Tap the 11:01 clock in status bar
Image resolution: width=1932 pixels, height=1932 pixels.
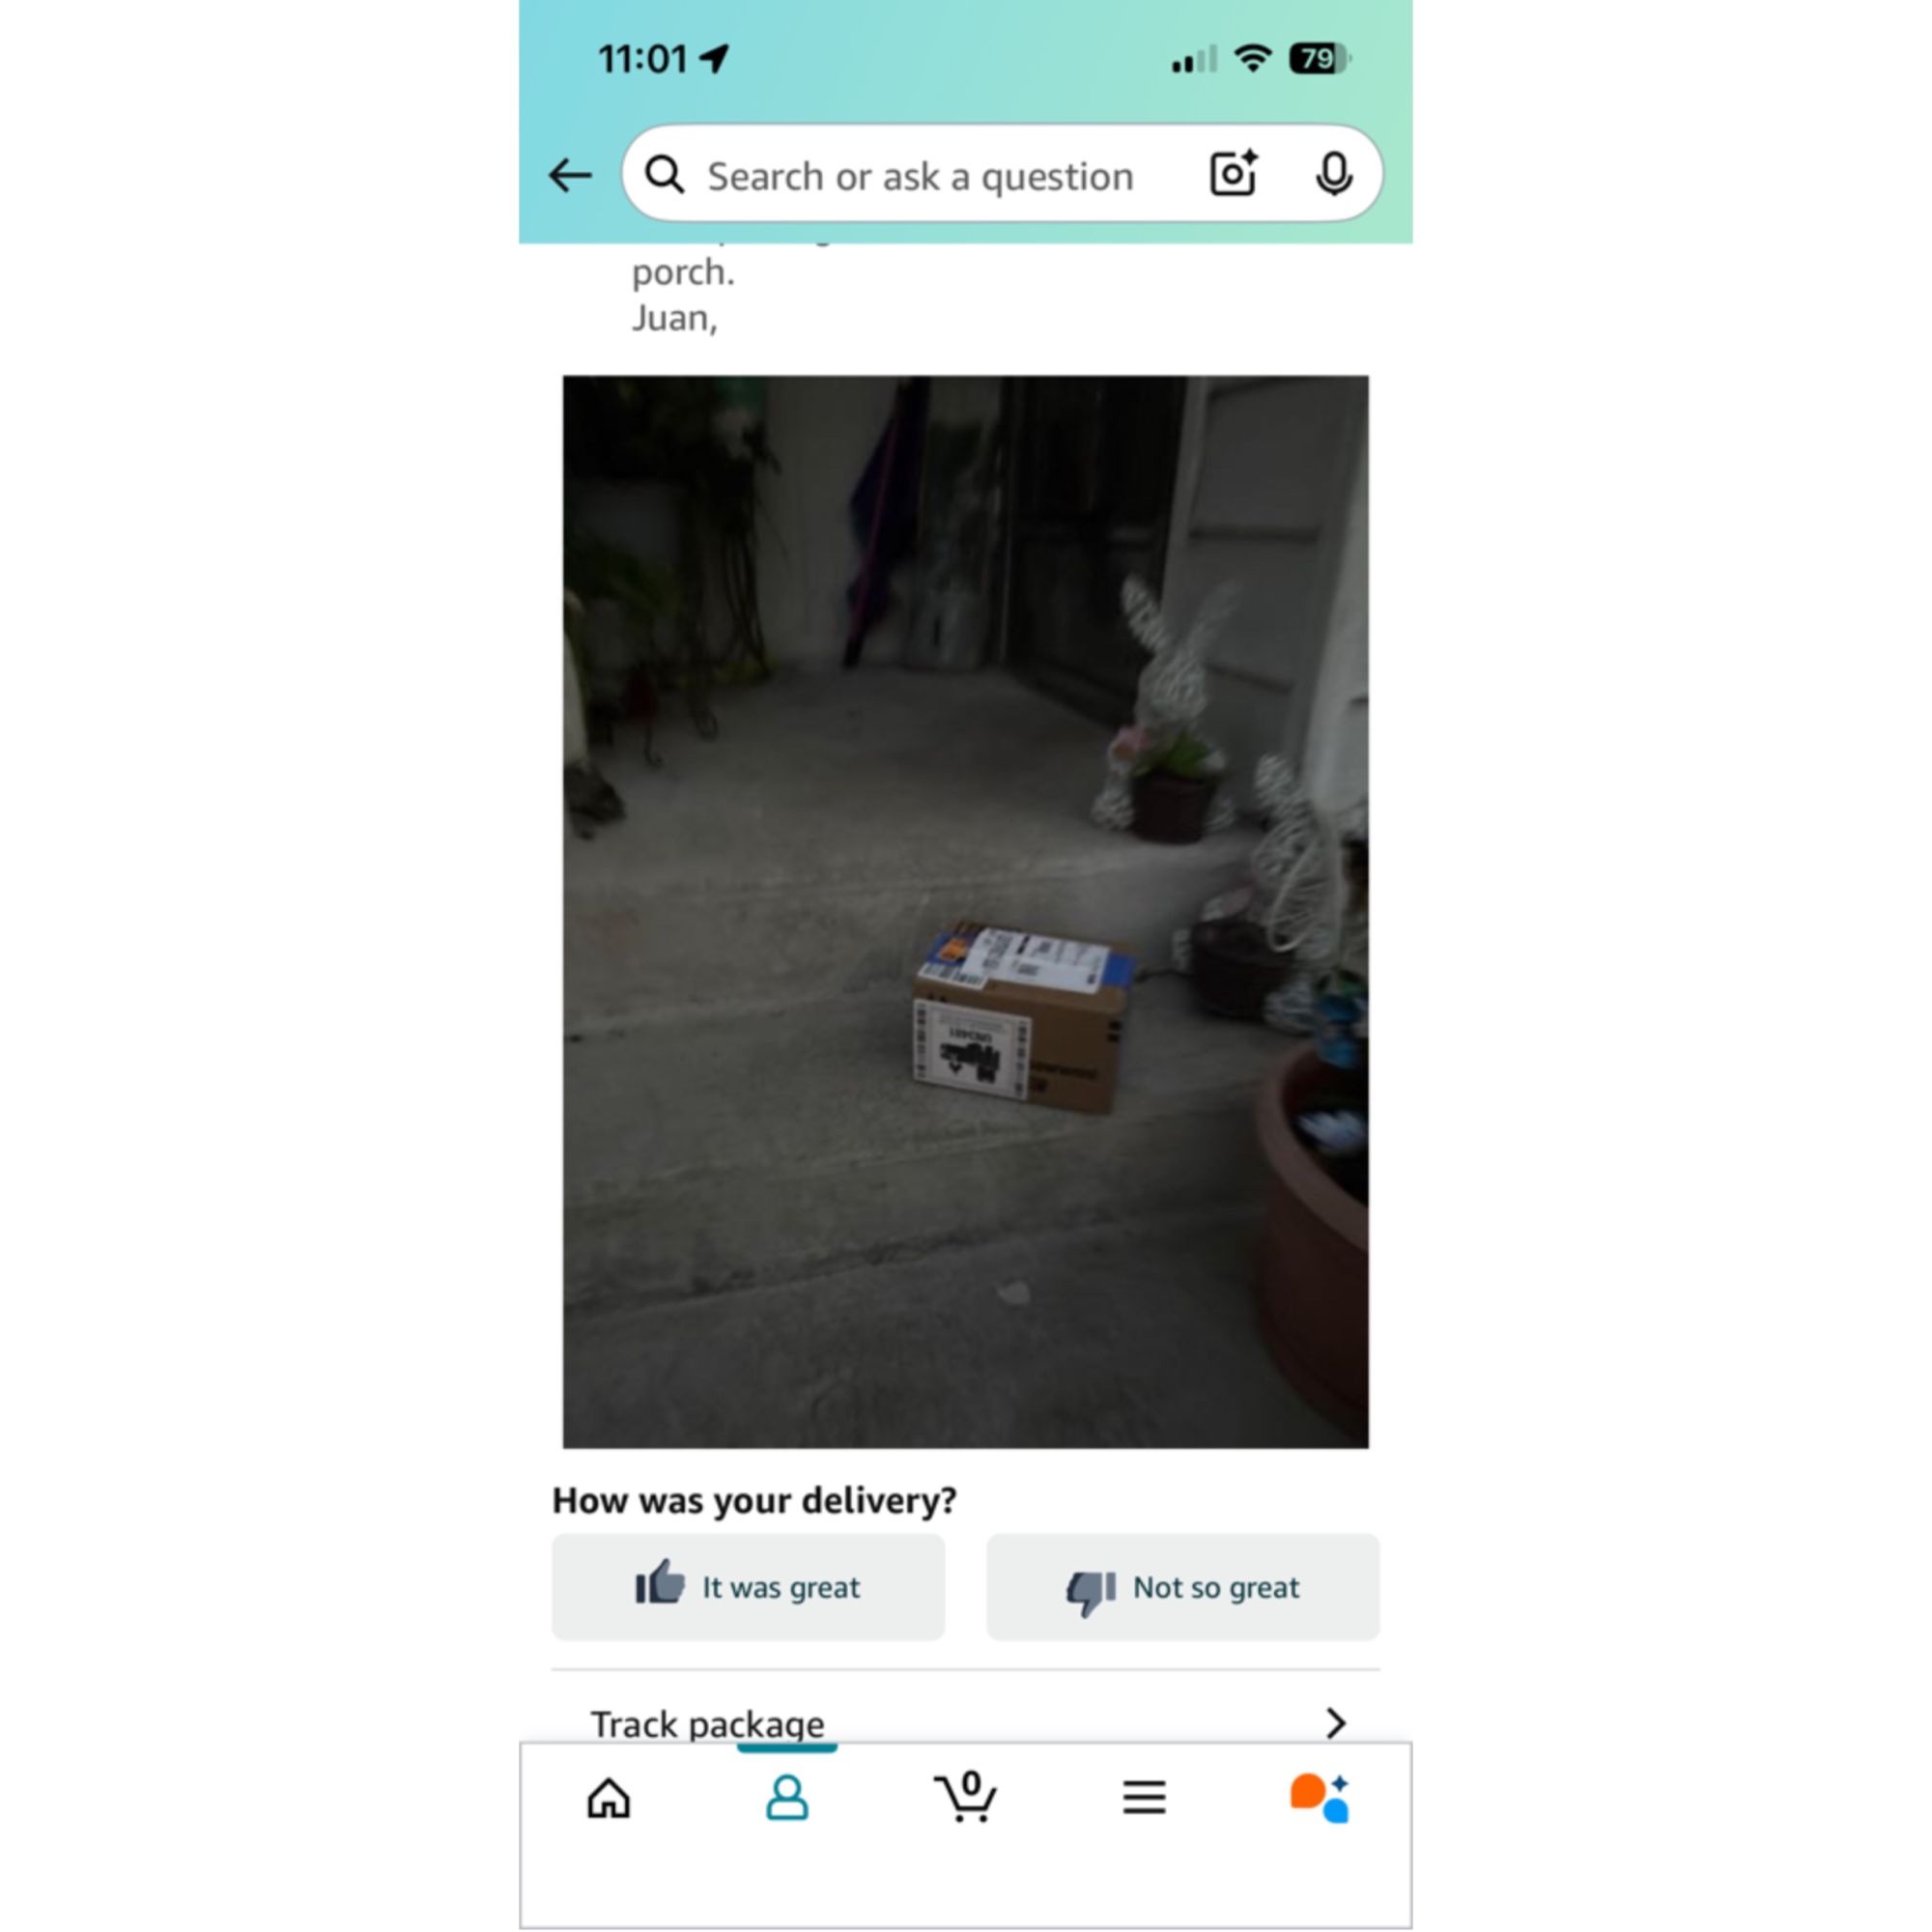point(643,59)
